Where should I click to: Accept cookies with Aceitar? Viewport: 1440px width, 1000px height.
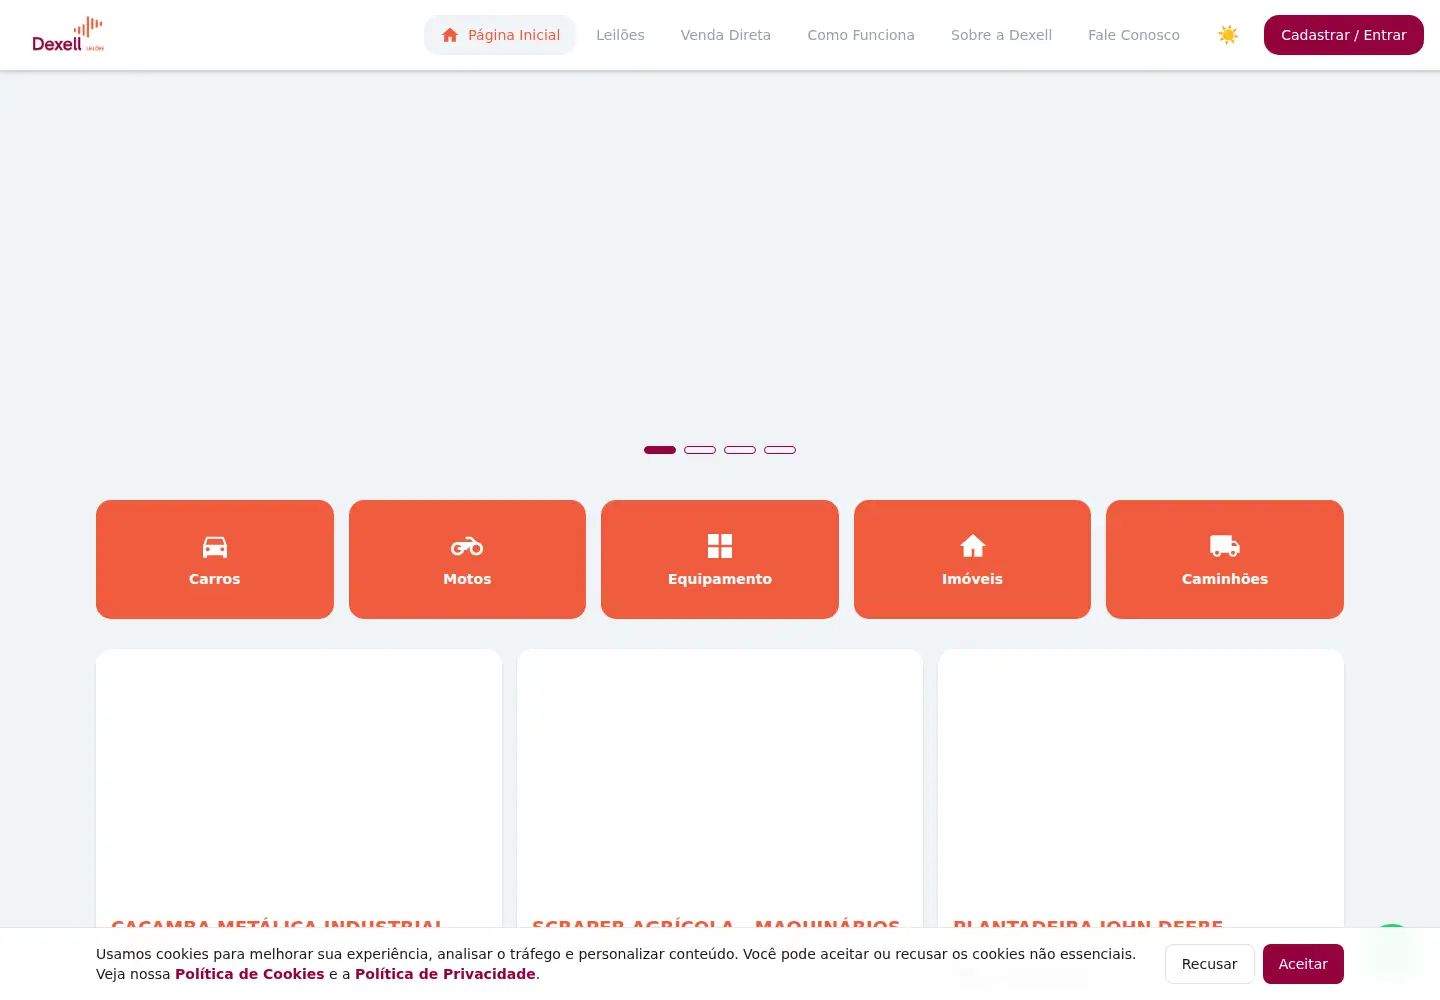click(x=1303, y=964)
